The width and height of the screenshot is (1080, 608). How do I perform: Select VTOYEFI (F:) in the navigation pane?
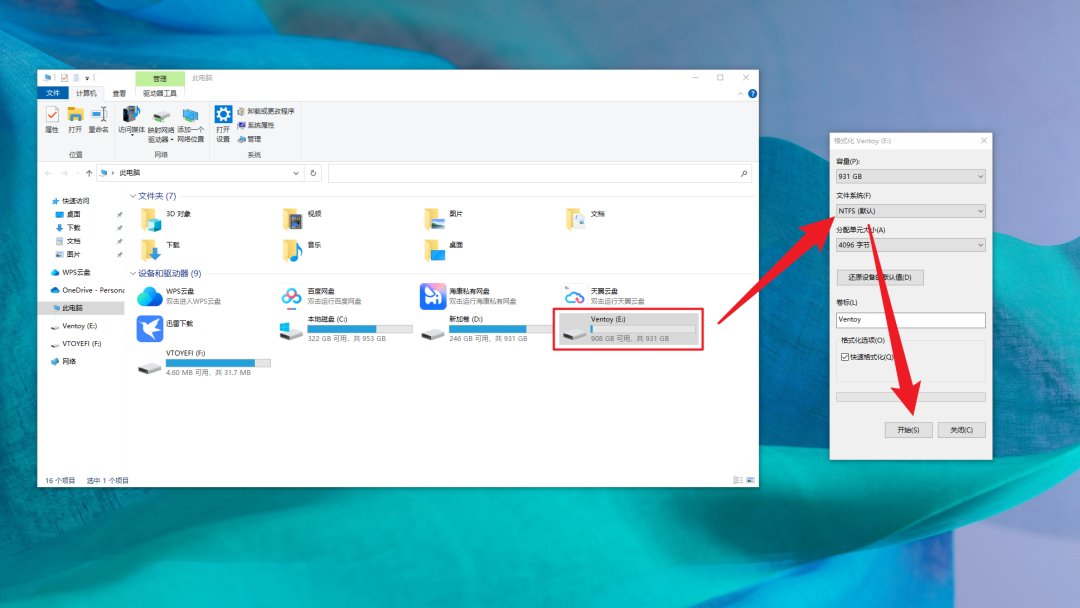click(76, 344)
